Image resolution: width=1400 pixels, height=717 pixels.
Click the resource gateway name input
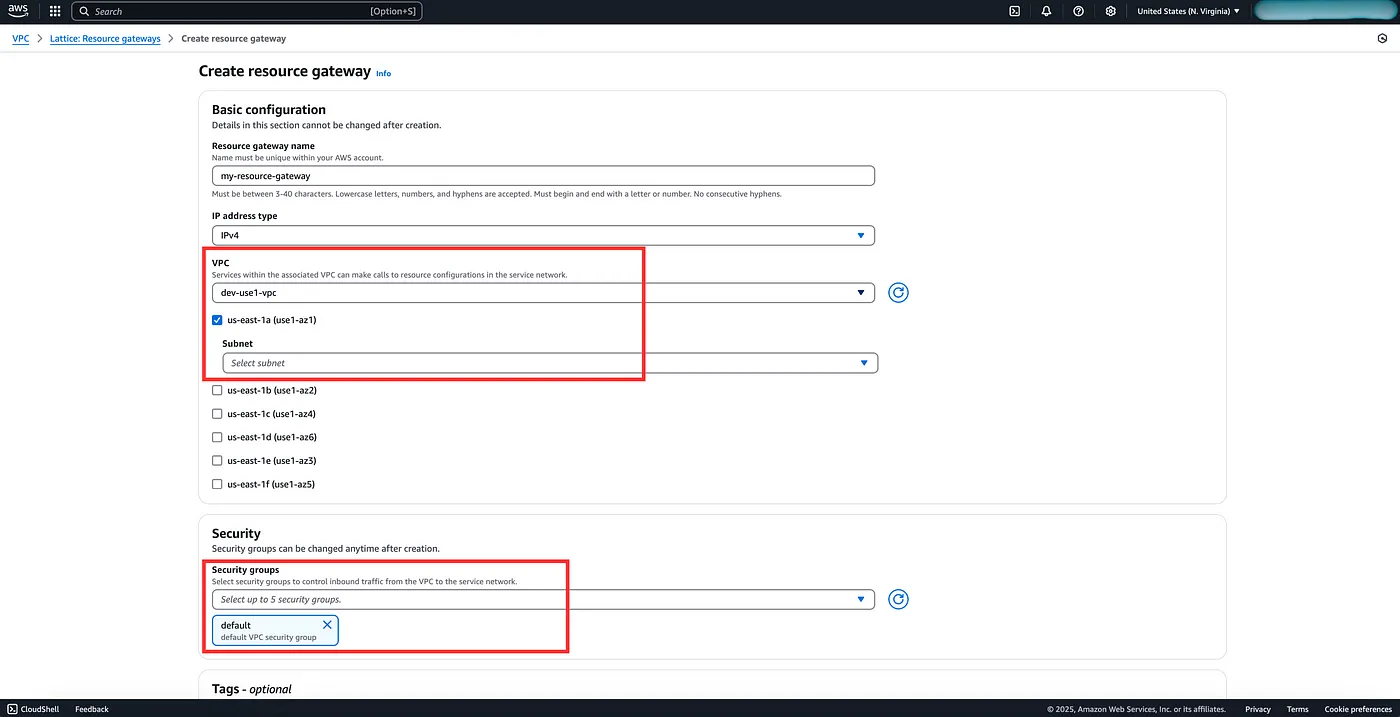coord(543,176)
